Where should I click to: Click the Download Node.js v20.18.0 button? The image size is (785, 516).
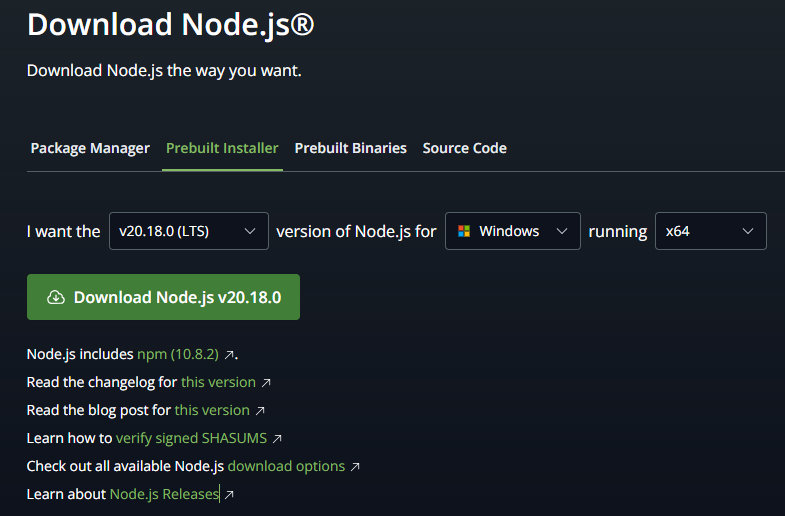[163, 297]
